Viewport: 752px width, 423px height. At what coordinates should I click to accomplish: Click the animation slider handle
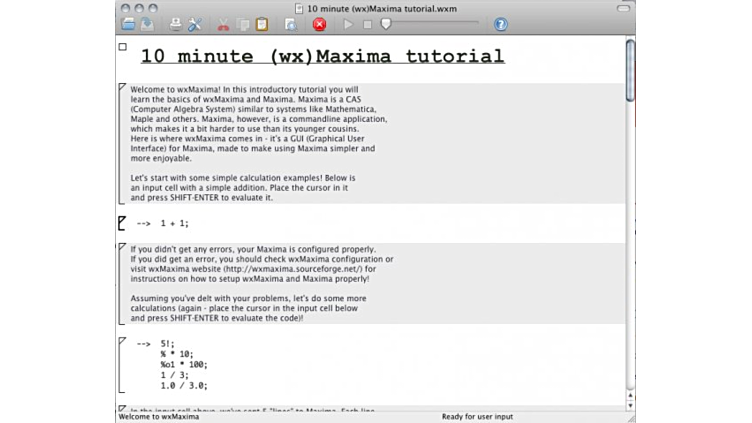386,24
